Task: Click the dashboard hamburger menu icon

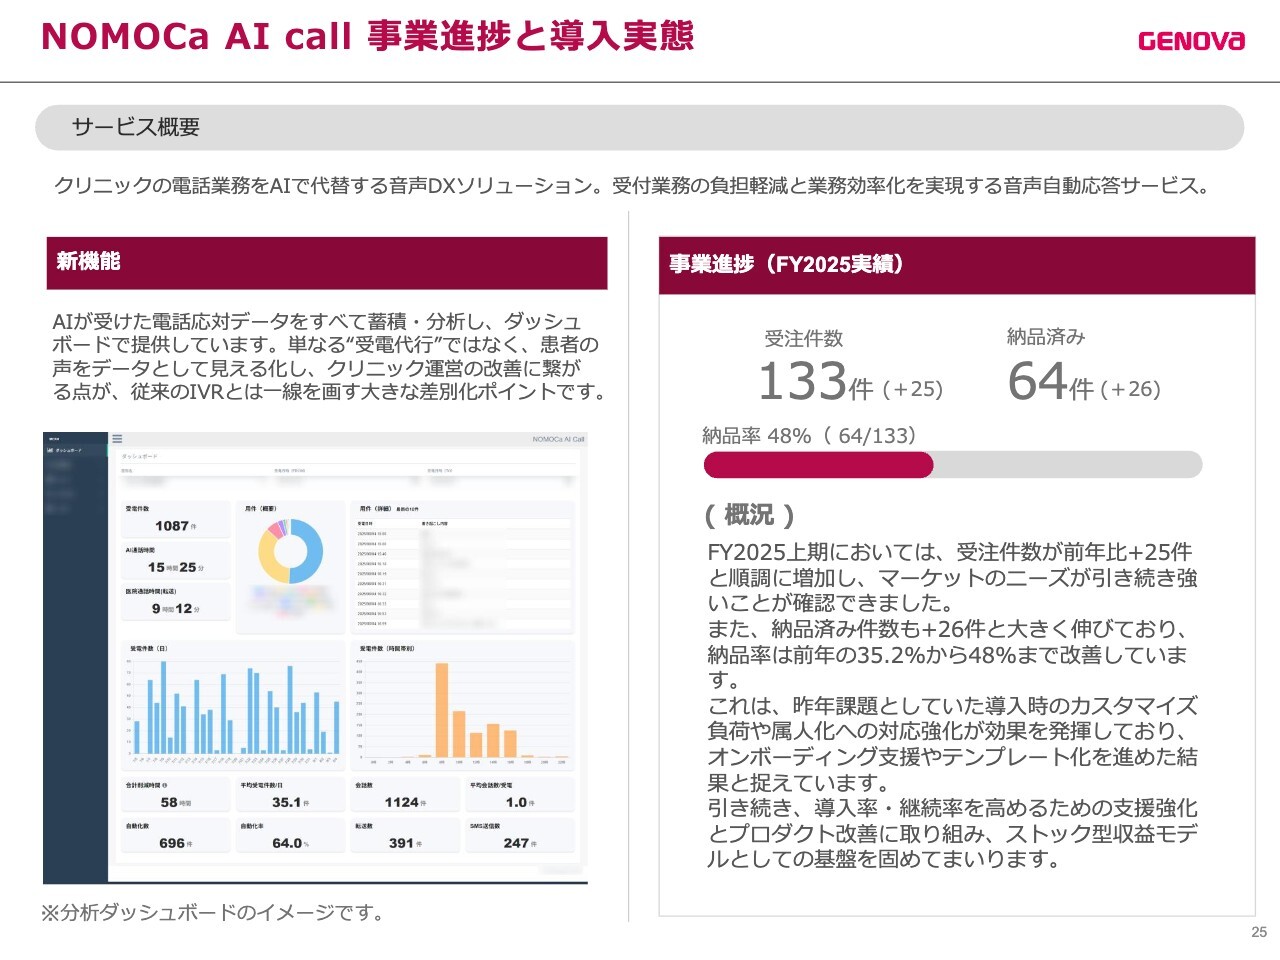Action: point(117,438)
